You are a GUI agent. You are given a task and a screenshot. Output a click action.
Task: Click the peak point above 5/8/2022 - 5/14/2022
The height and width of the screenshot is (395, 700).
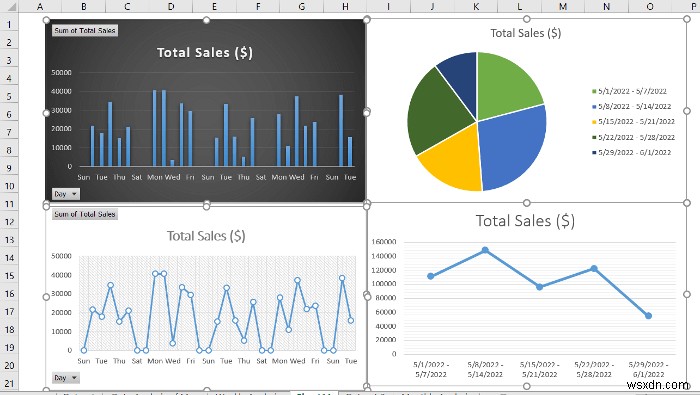pos(485,250)
